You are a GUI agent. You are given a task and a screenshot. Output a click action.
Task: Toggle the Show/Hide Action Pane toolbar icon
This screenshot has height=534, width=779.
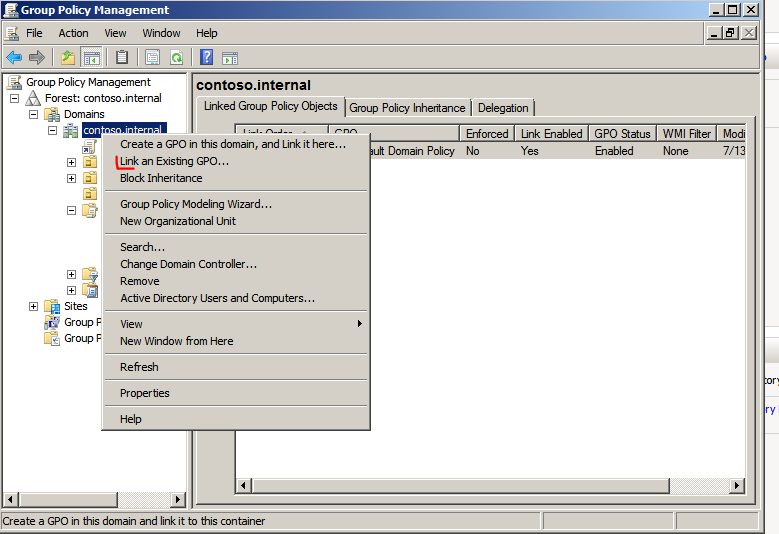pyautogui.click(x=230, y=58)
